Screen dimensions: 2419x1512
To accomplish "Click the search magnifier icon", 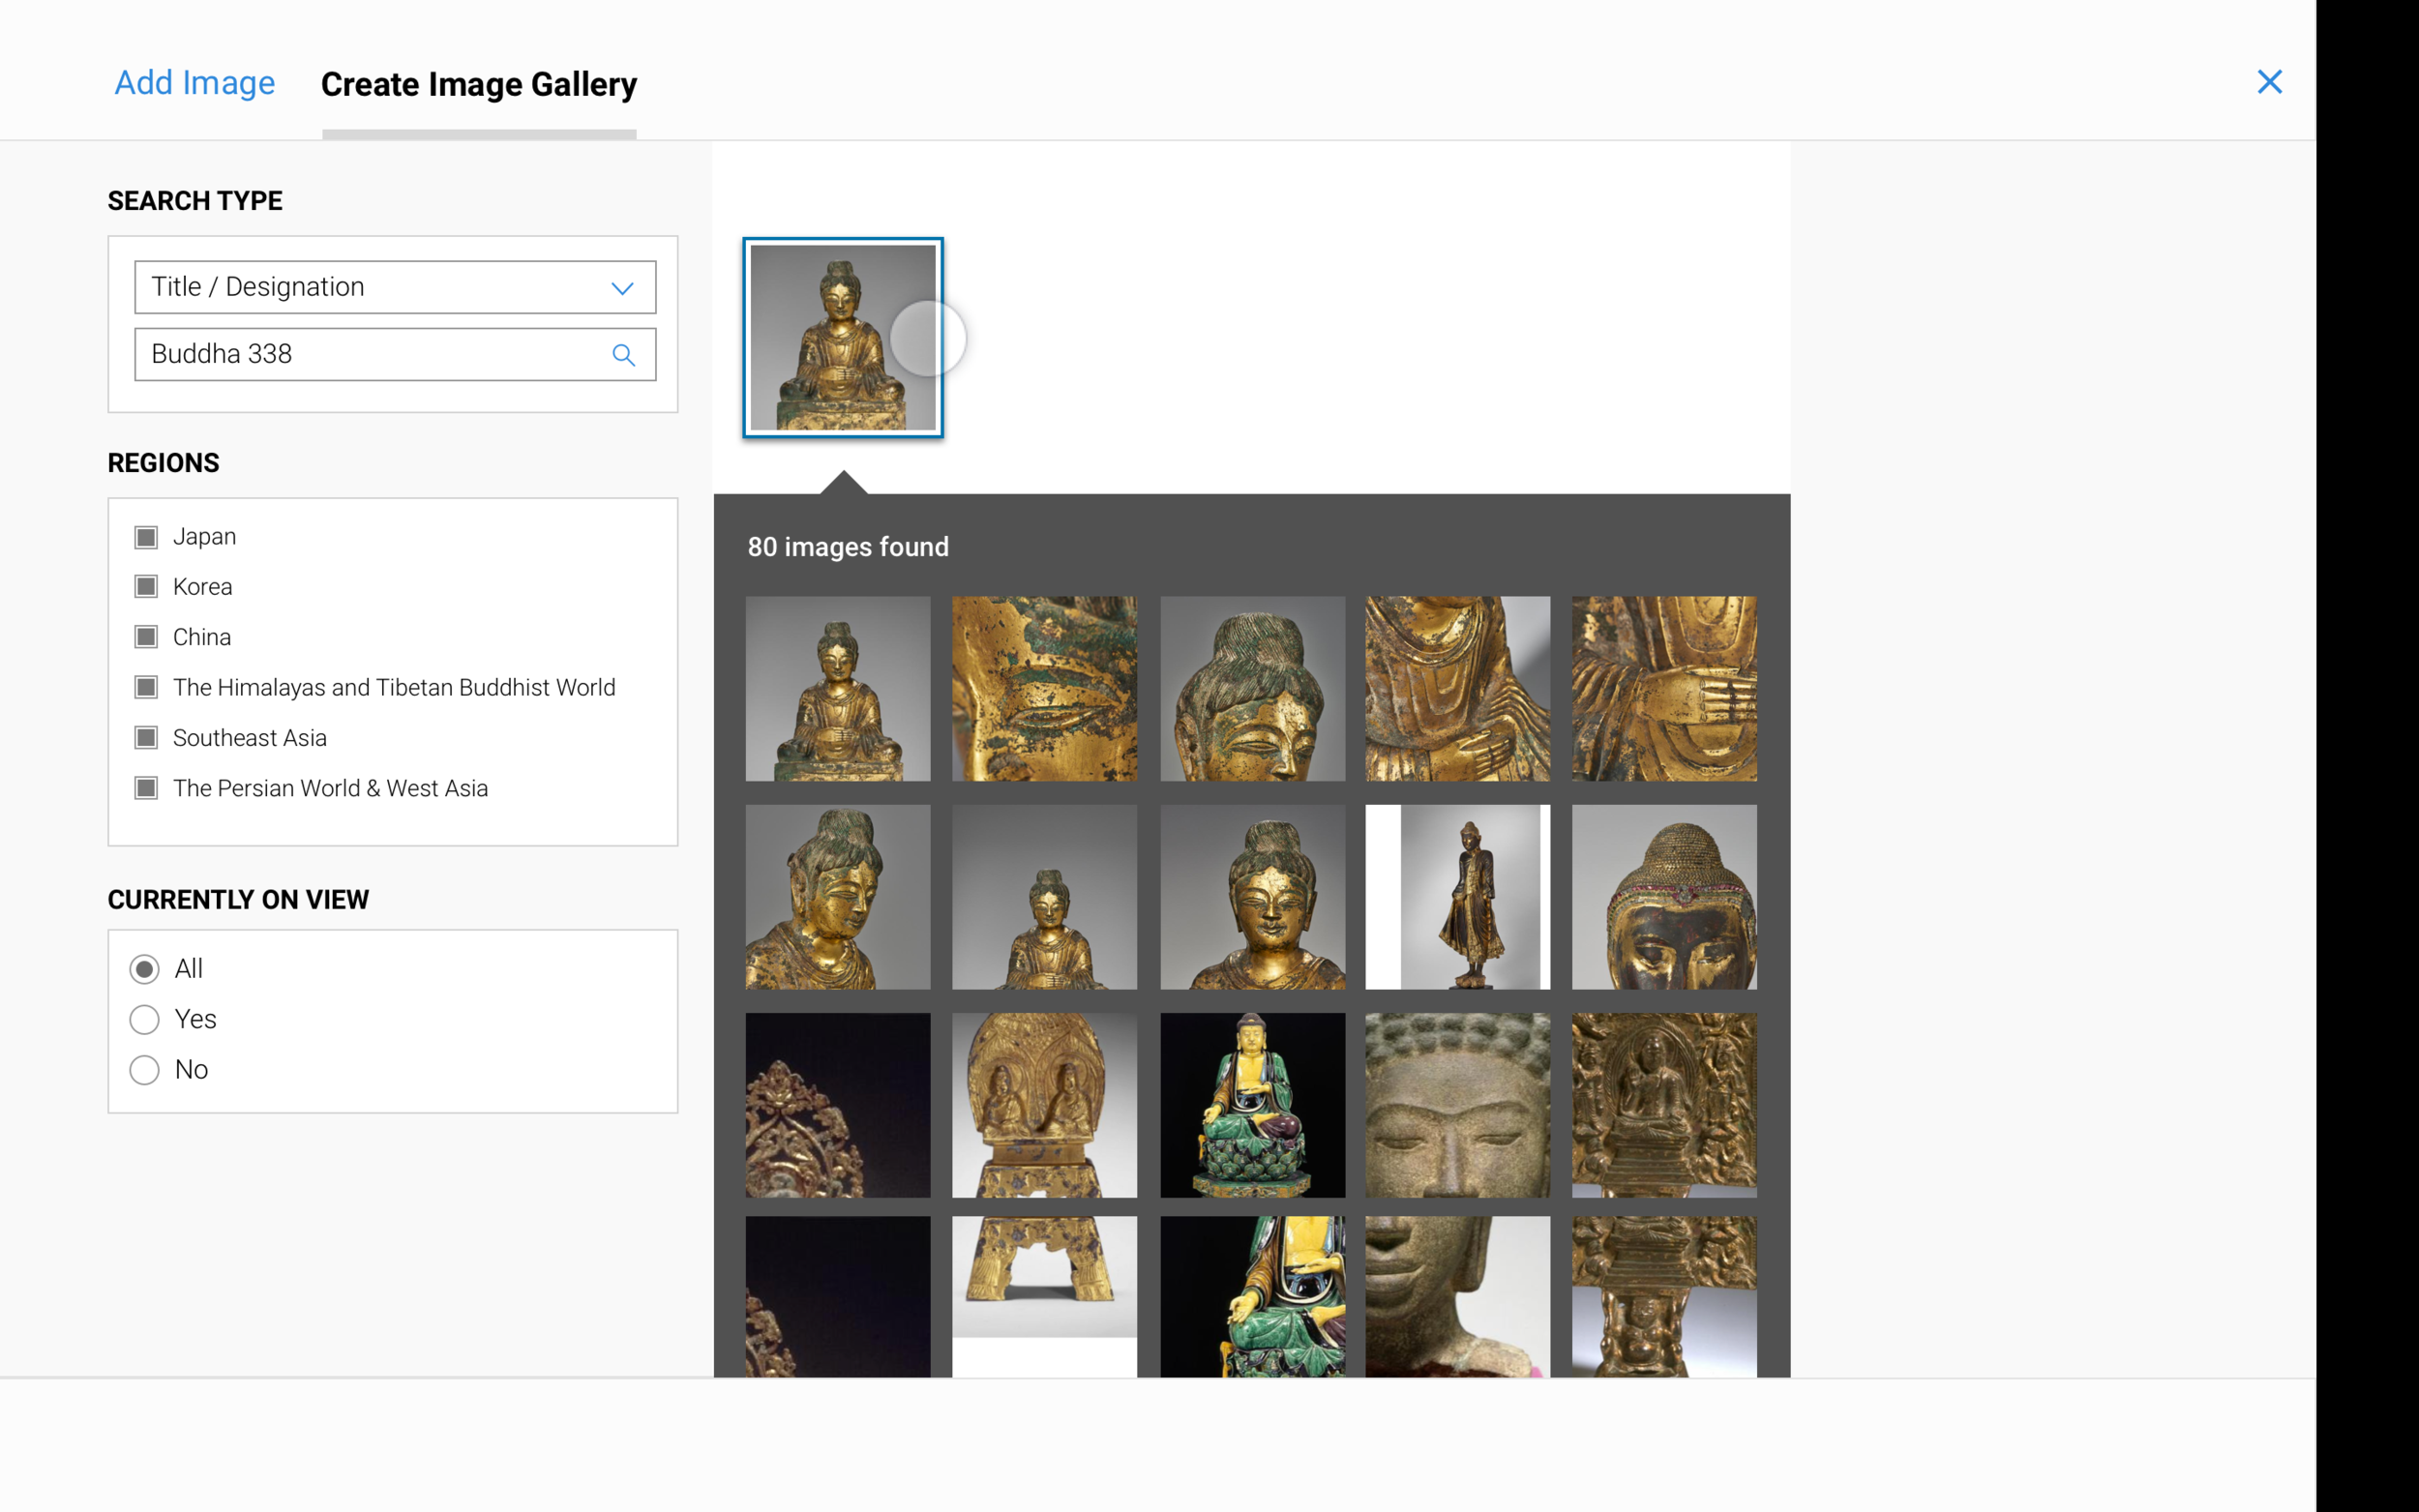I will (x=623, y=354).
